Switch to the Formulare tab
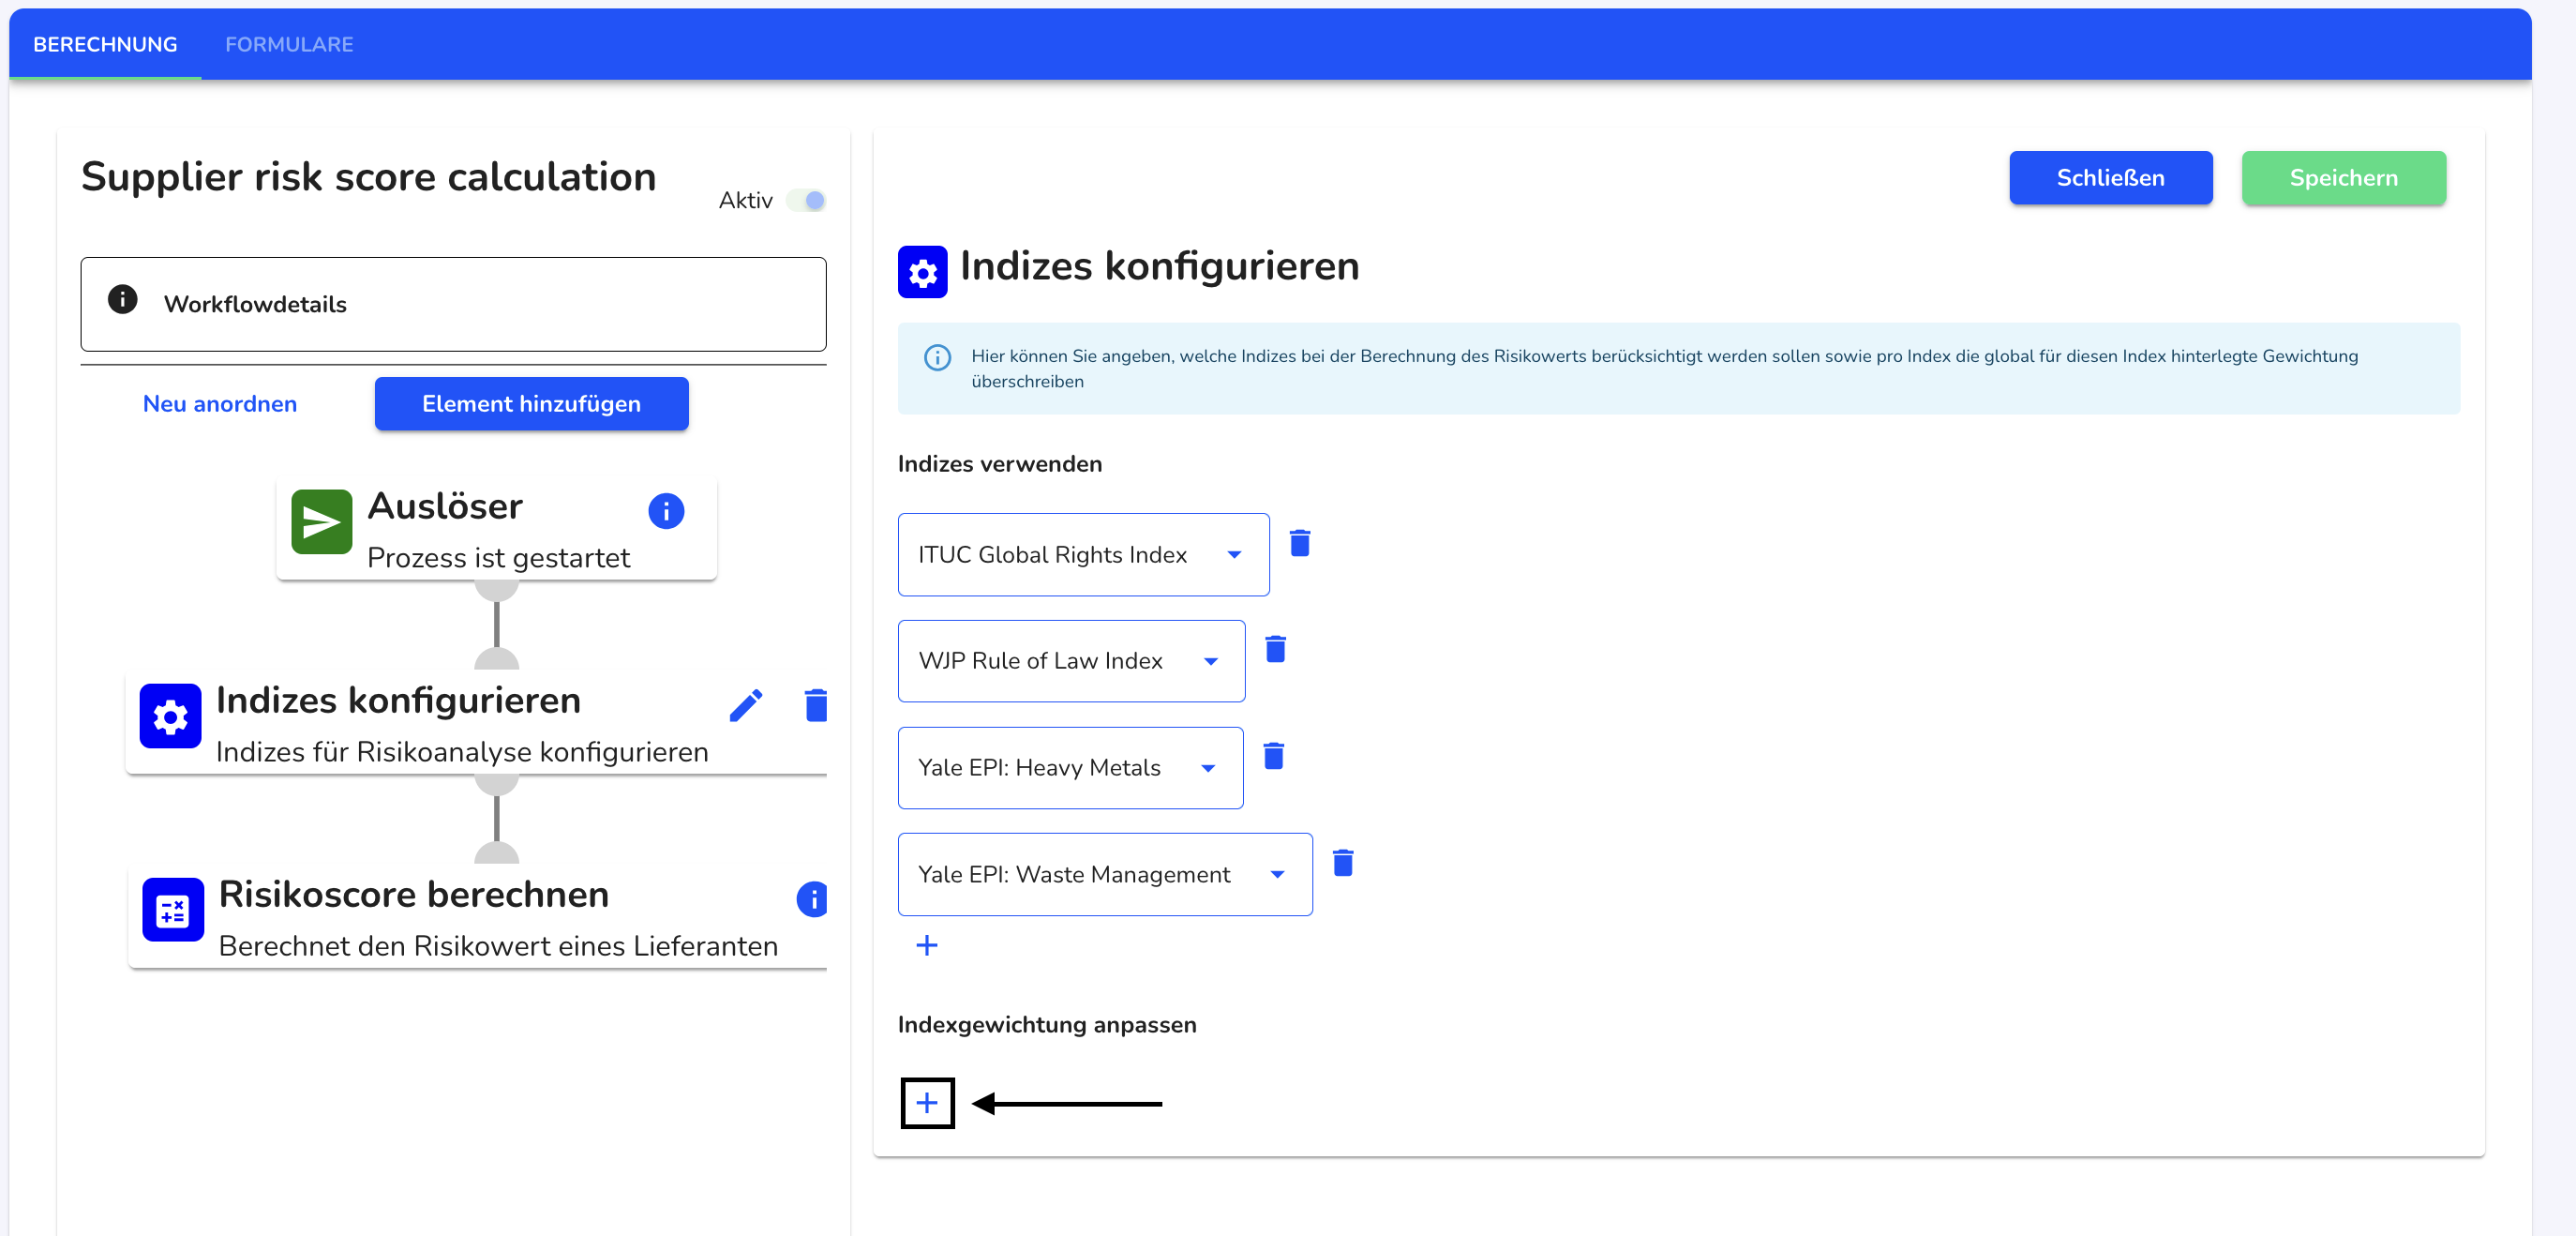This screenshot has width=2576, height=1236. click(289, 44)
